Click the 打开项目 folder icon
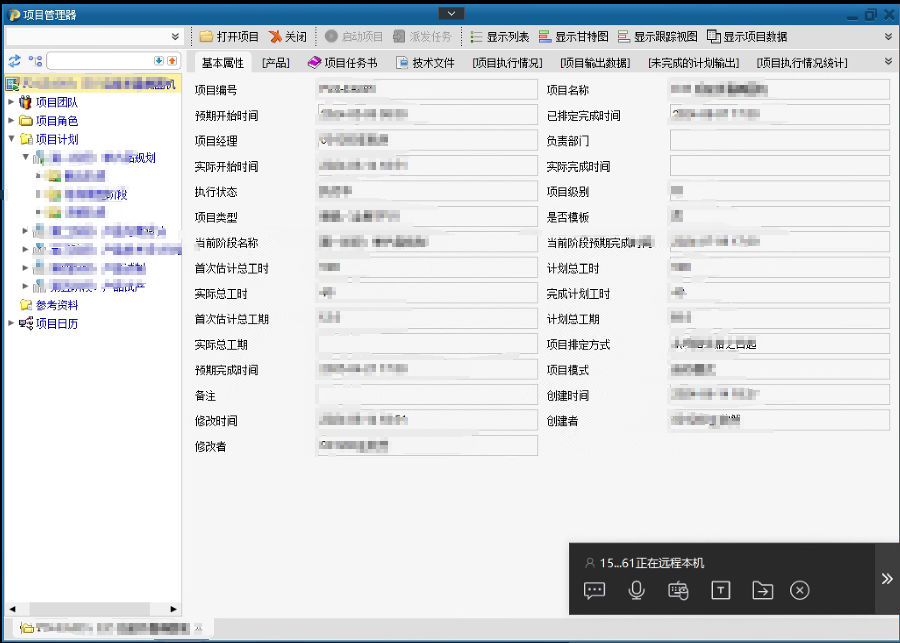This screenshot has width=900, height=643. (207, 37)
